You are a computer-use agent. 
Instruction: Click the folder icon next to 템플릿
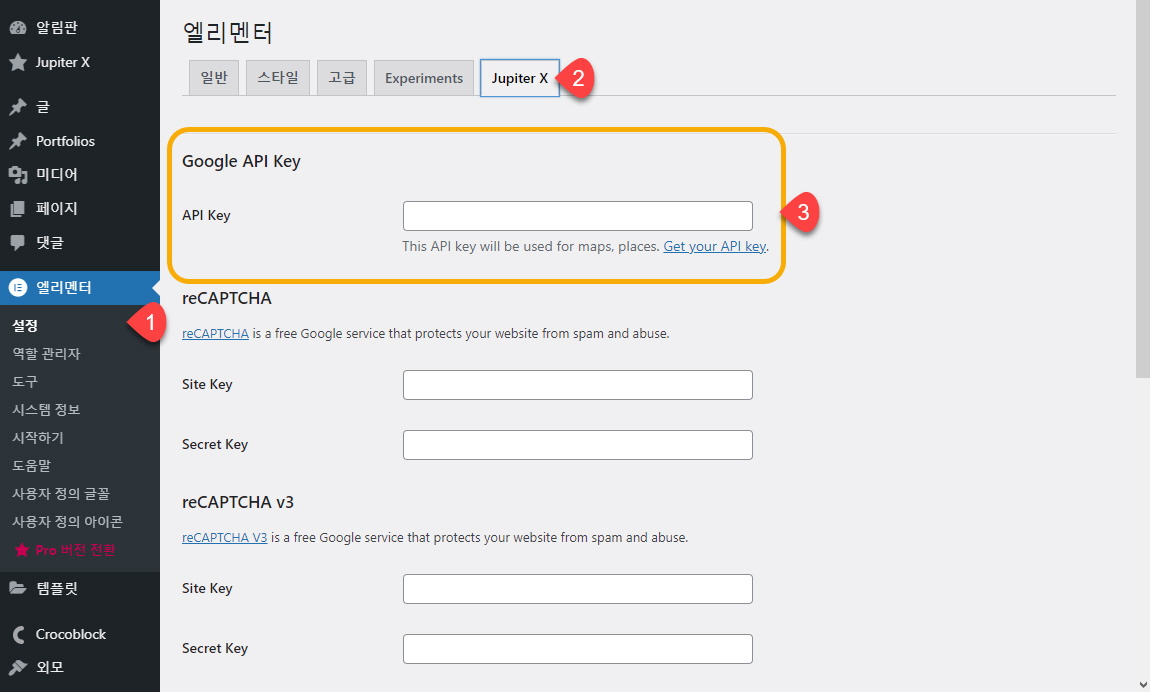(x=18, y=588)
